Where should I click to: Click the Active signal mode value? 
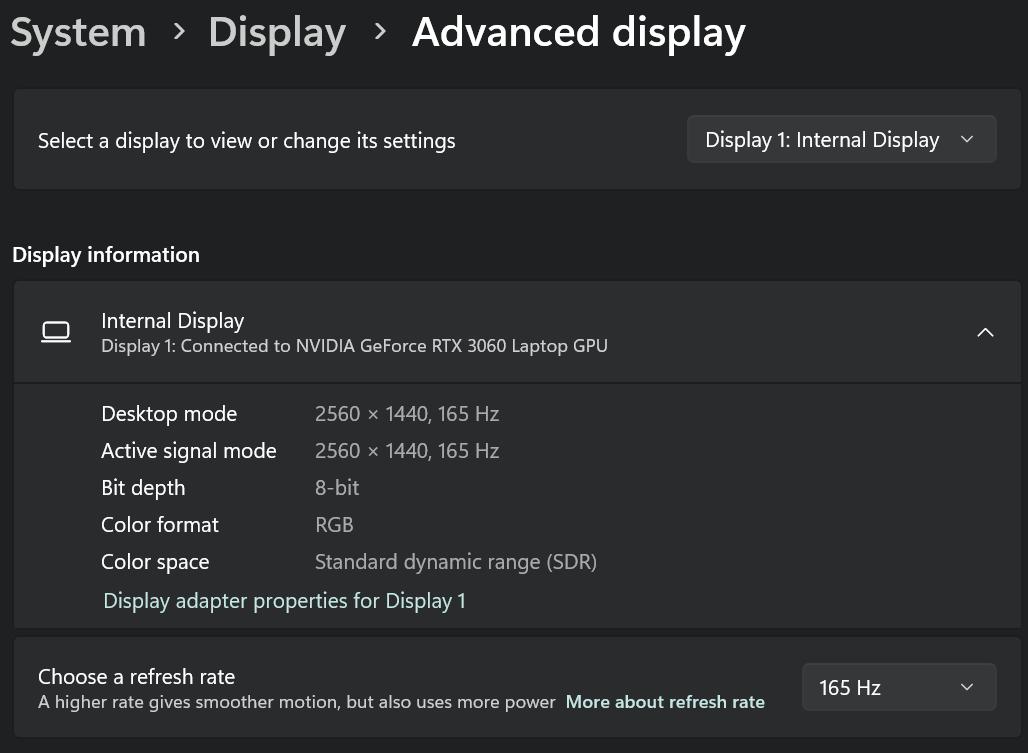(x=406, y=451)
